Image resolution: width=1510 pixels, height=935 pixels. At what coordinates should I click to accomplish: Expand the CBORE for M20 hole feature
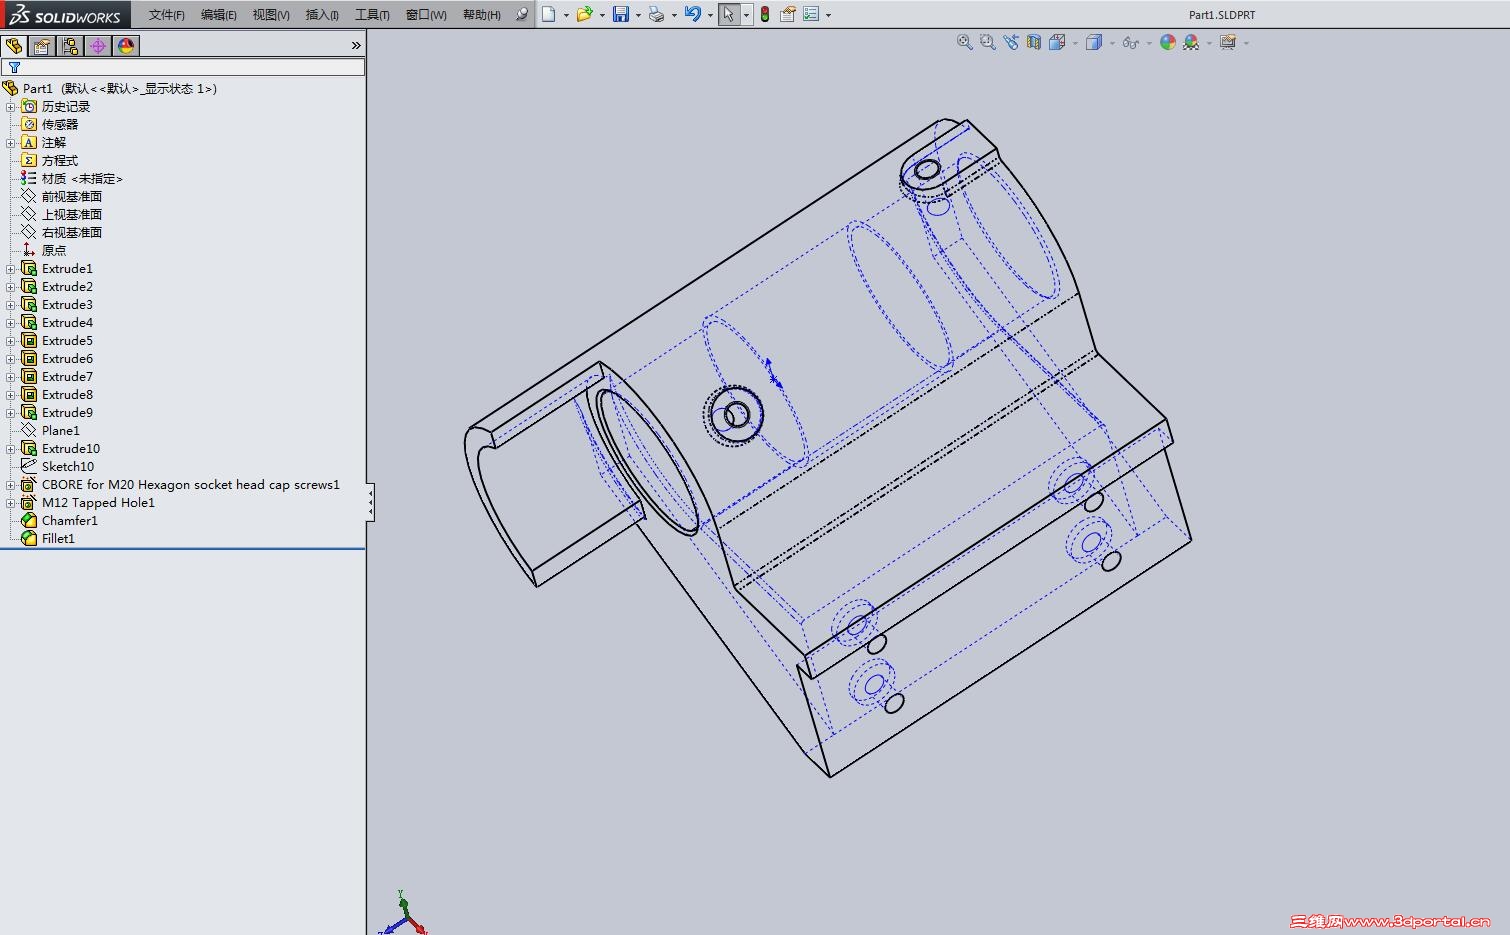[x=11, y=485]
